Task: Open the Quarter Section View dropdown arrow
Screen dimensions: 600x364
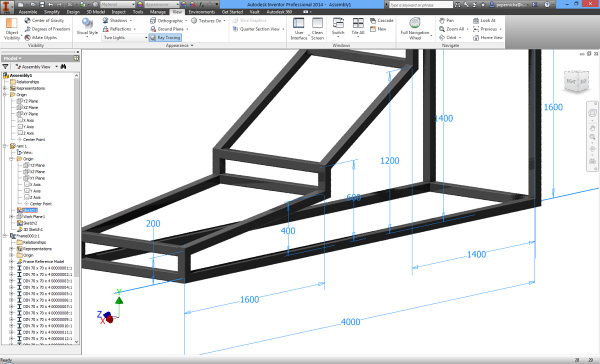Action: click(x=283, y=29)
